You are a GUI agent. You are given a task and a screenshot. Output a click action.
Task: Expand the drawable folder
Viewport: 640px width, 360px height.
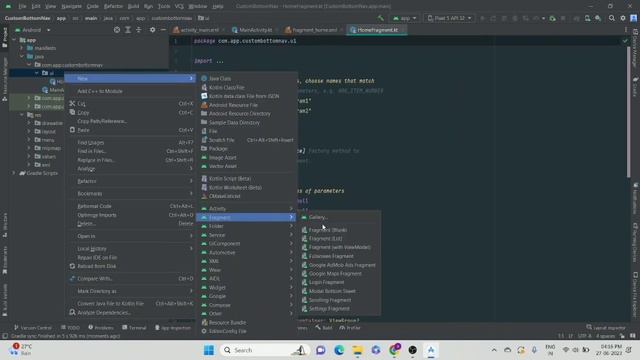(29, 123)
